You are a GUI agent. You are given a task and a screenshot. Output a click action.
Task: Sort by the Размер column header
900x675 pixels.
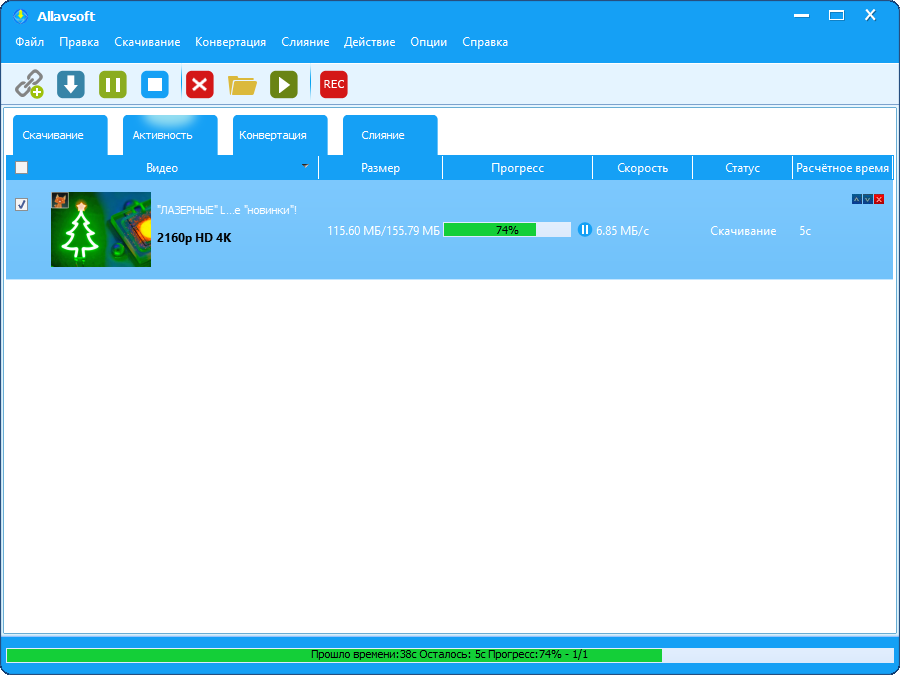[381, 168]
